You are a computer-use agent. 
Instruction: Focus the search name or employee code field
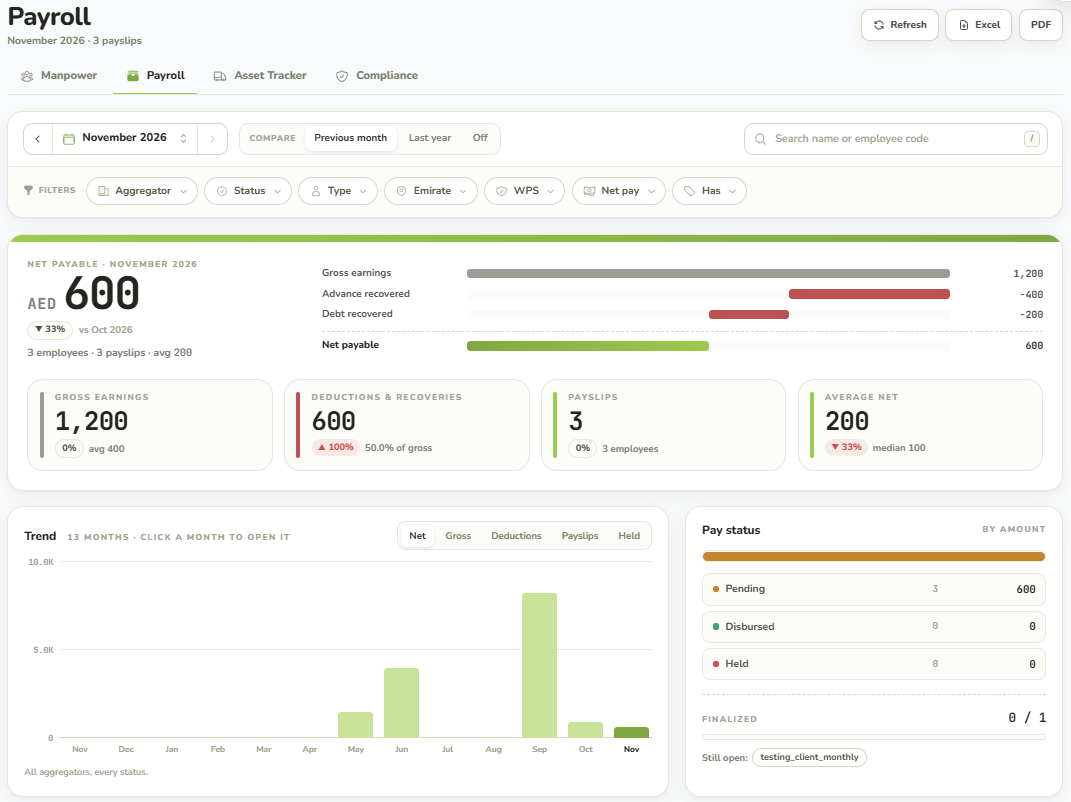[x=895, y=139]
